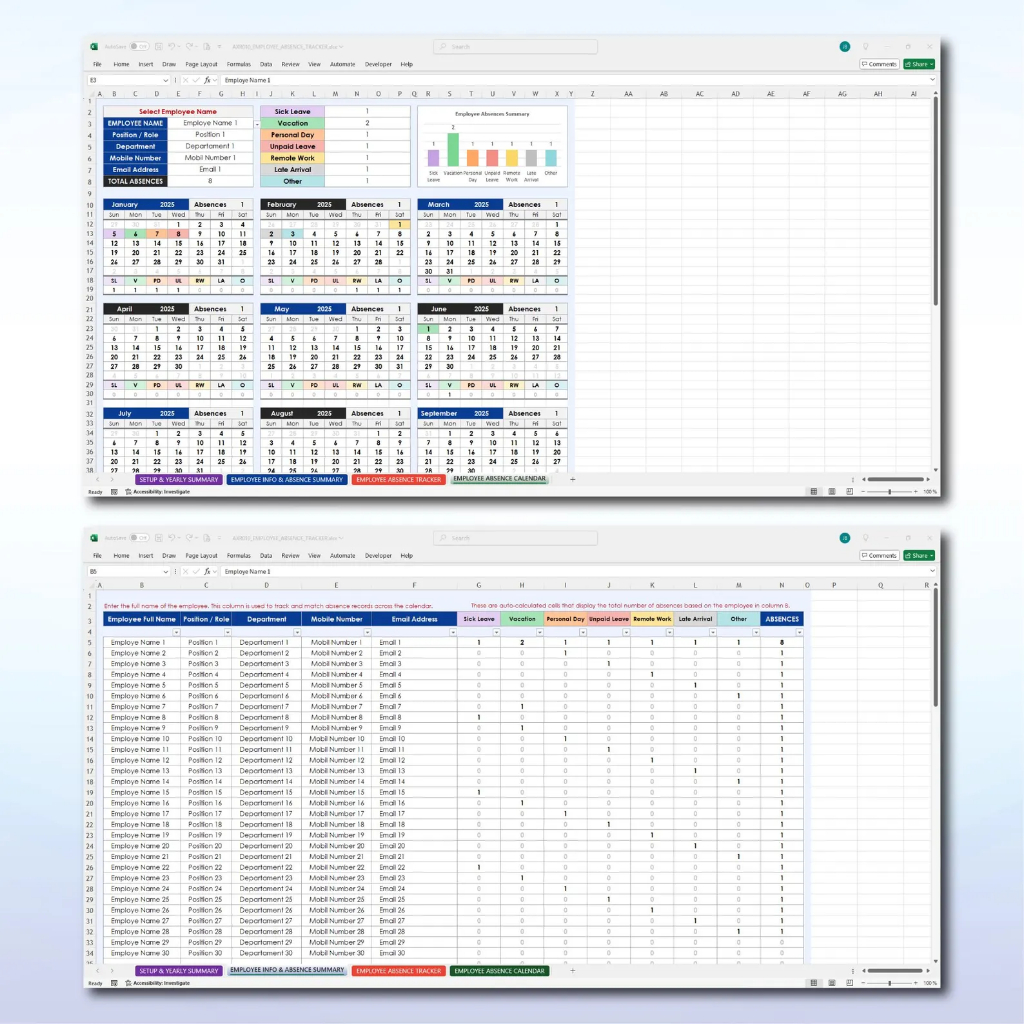Toggle AutoSave switch in the lower Excel window

[139, 538]
